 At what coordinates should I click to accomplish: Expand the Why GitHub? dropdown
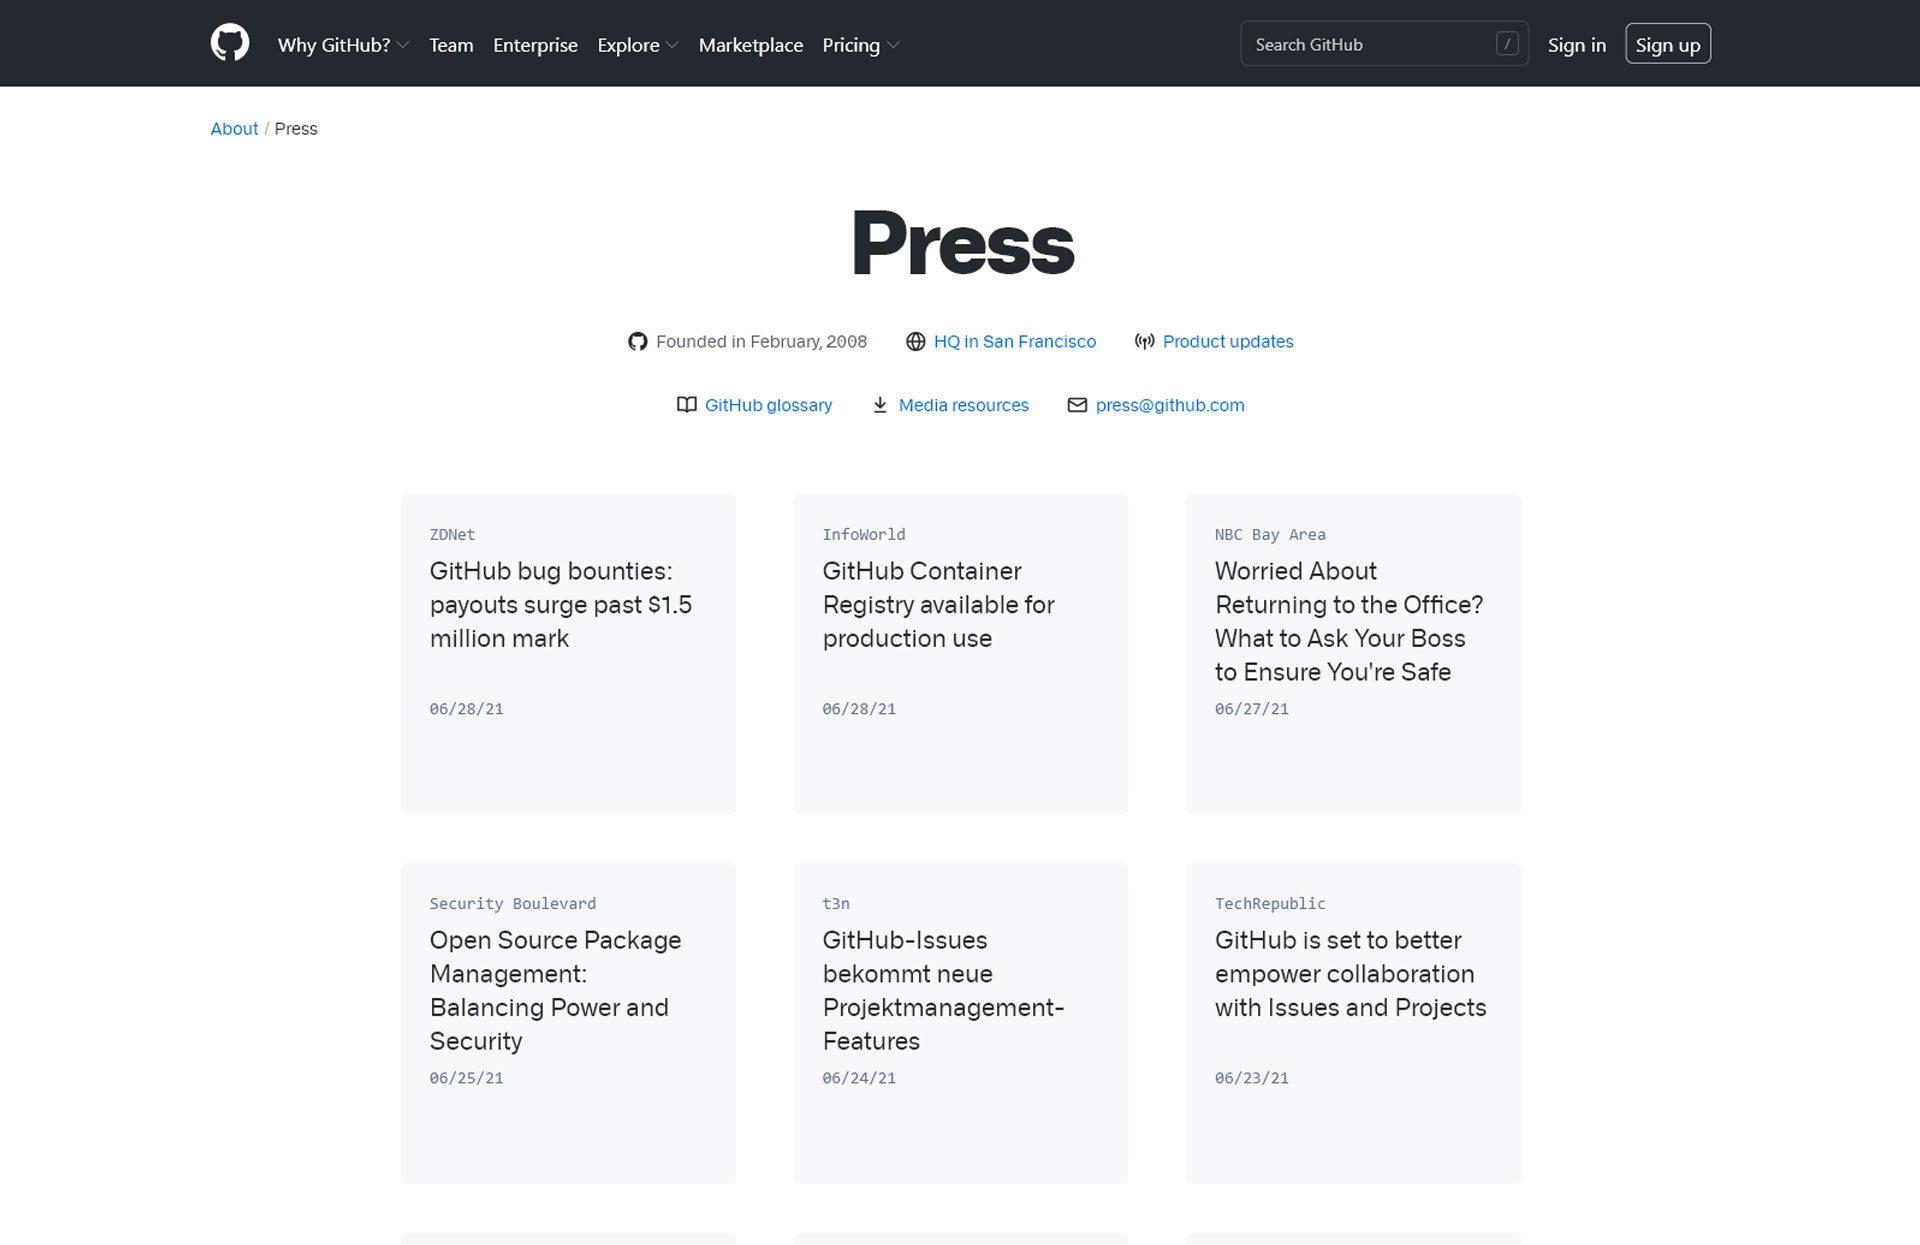[343, 45]
